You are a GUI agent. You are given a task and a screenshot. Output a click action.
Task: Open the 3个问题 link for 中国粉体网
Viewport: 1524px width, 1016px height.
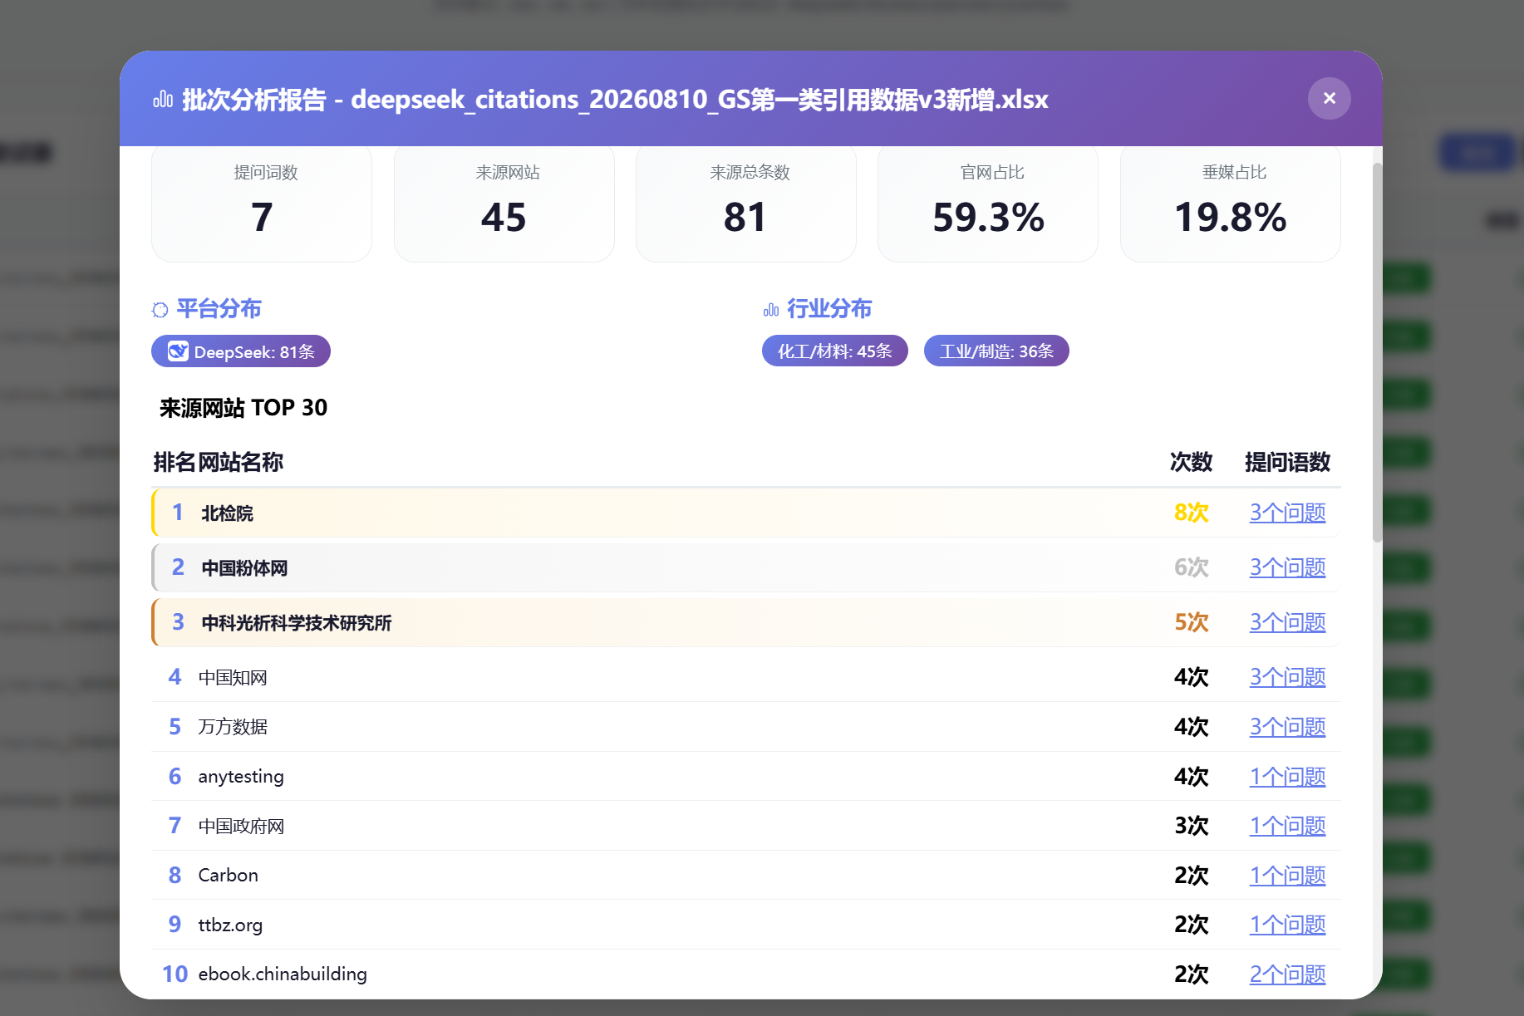(1287, 568)
